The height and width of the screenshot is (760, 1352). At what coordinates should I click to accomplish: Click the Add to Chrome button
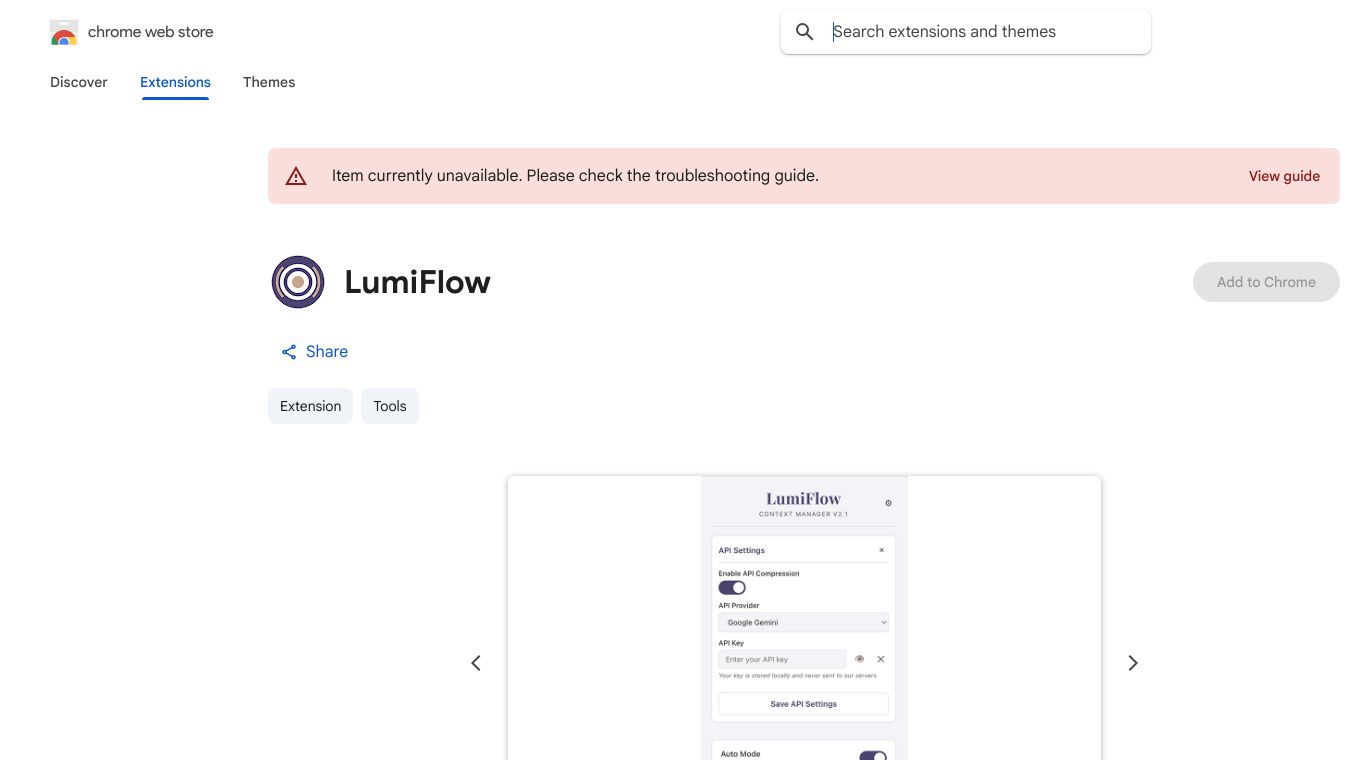click(1266, 282)
